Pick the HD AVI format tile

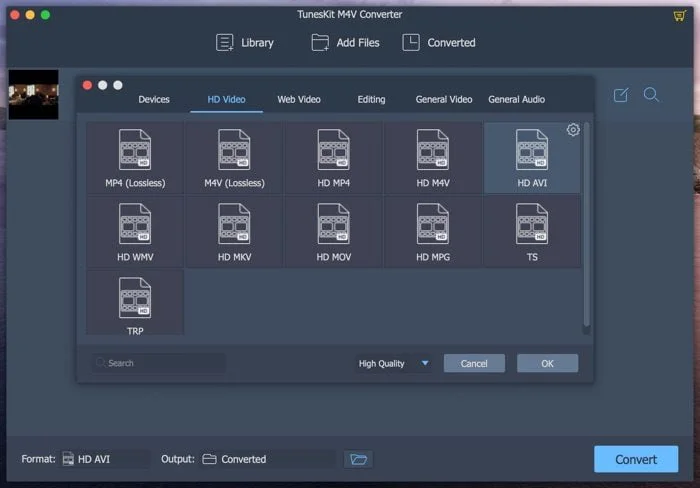pos(532,158)
